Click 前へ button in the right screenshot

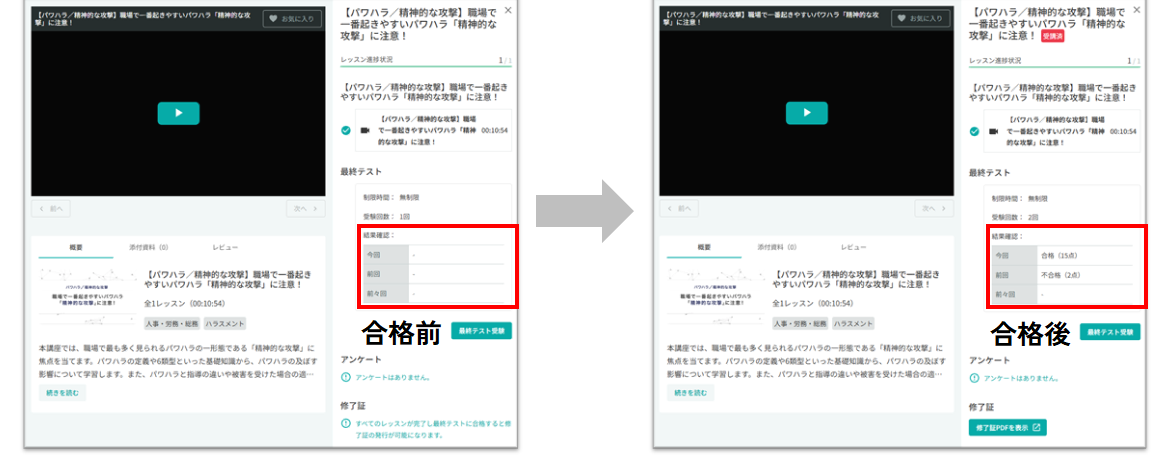point(679,208)
